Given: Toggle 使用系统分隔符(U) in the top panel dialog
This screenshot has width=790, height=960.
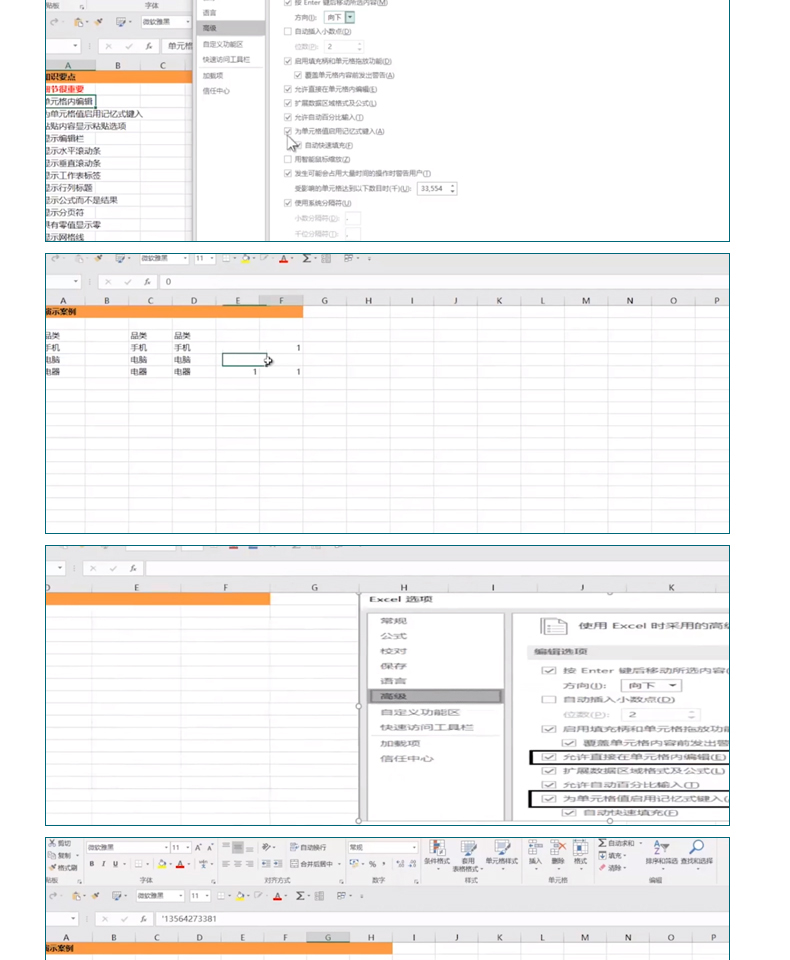Looking at the screenshot, I should pyautogui.click(x=288, y=203).
